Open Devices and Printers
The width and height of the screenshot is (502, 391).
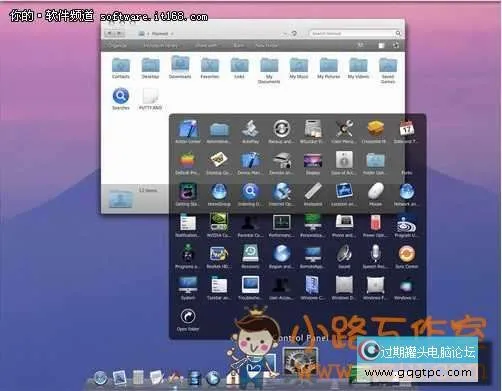281,163
